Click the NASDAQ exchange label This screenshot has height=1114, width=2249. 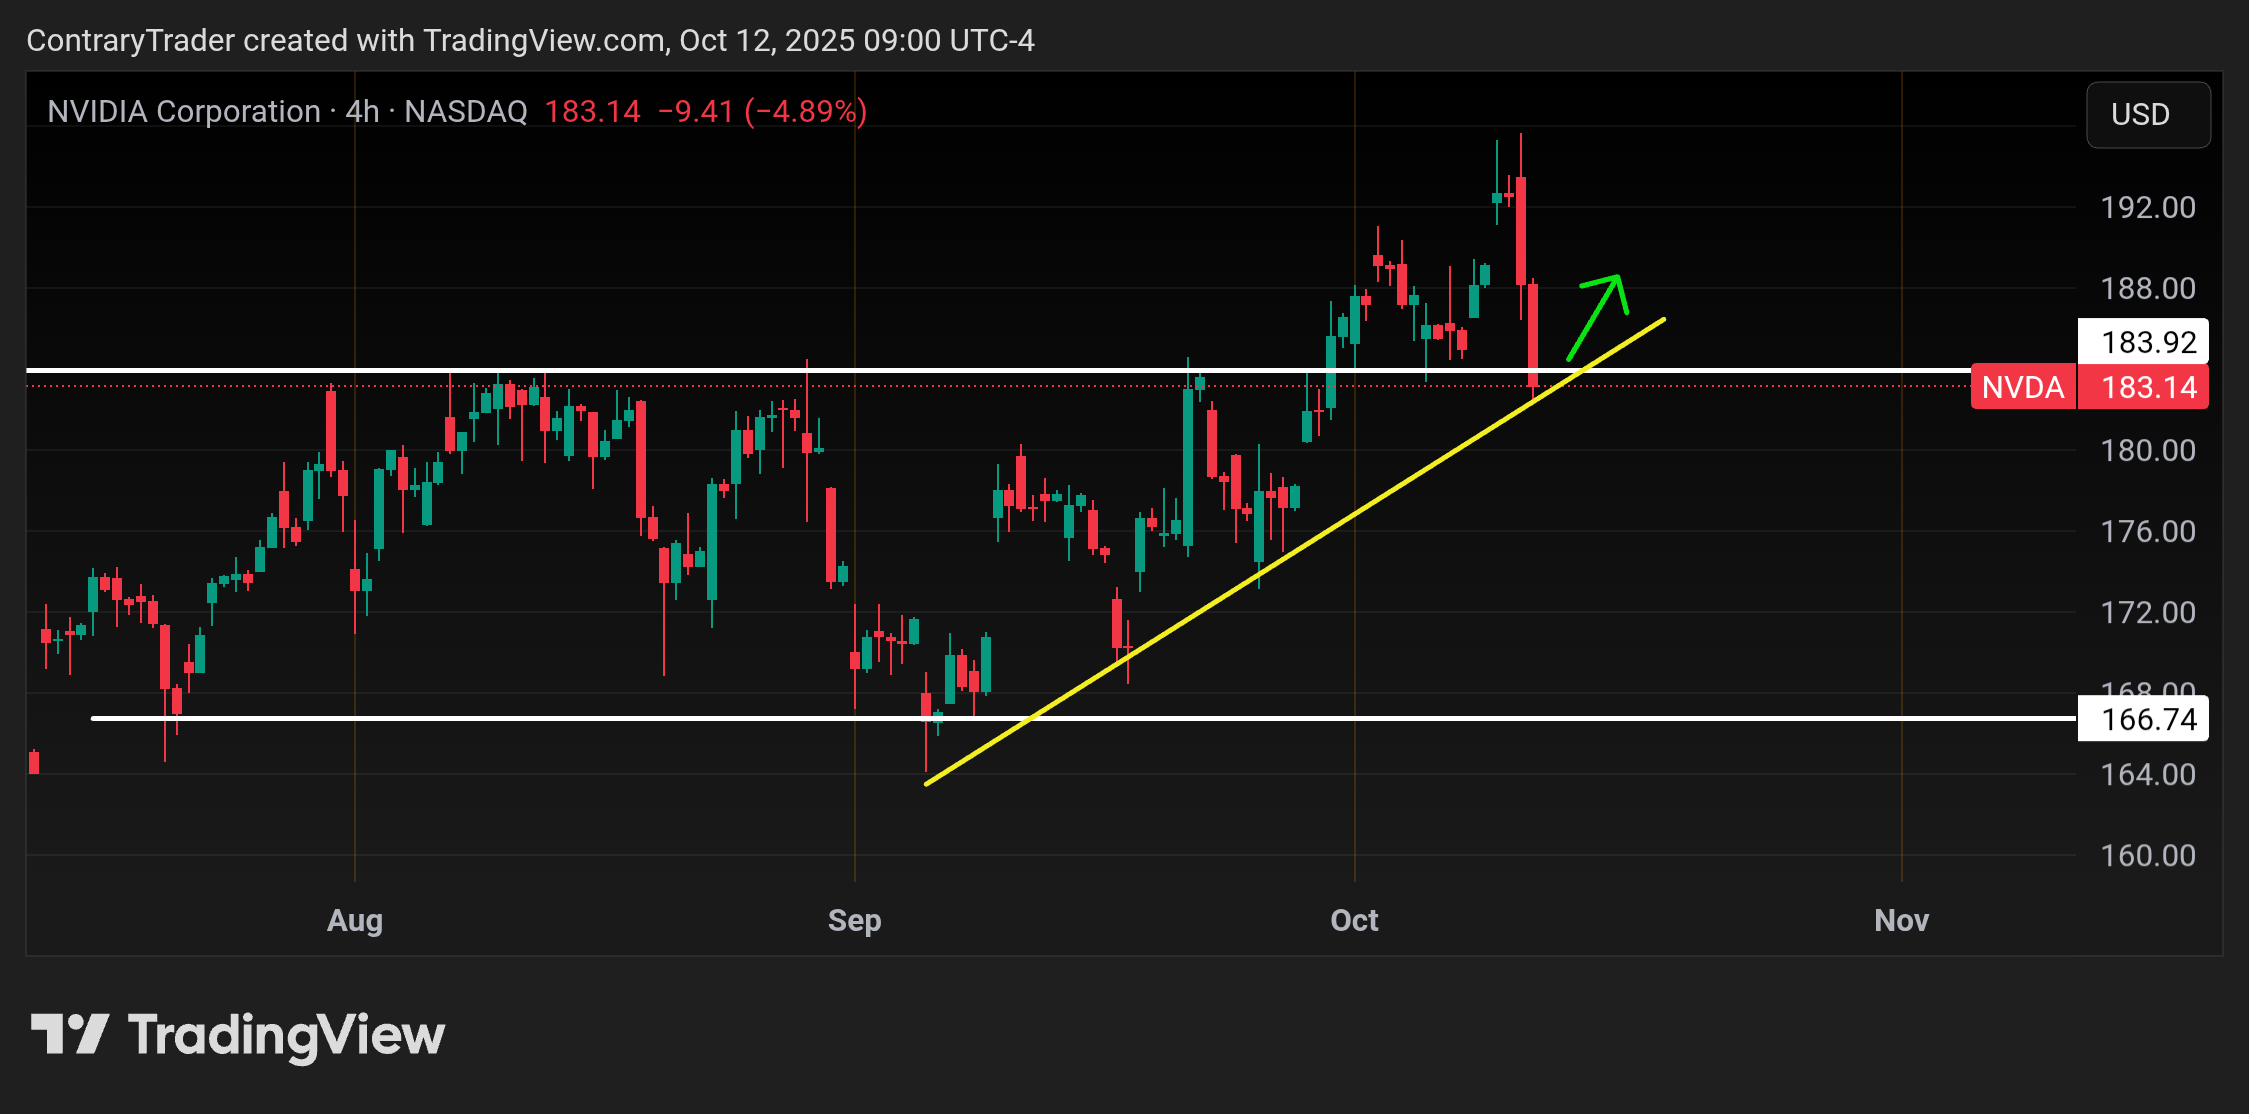[x=466, y=111]
